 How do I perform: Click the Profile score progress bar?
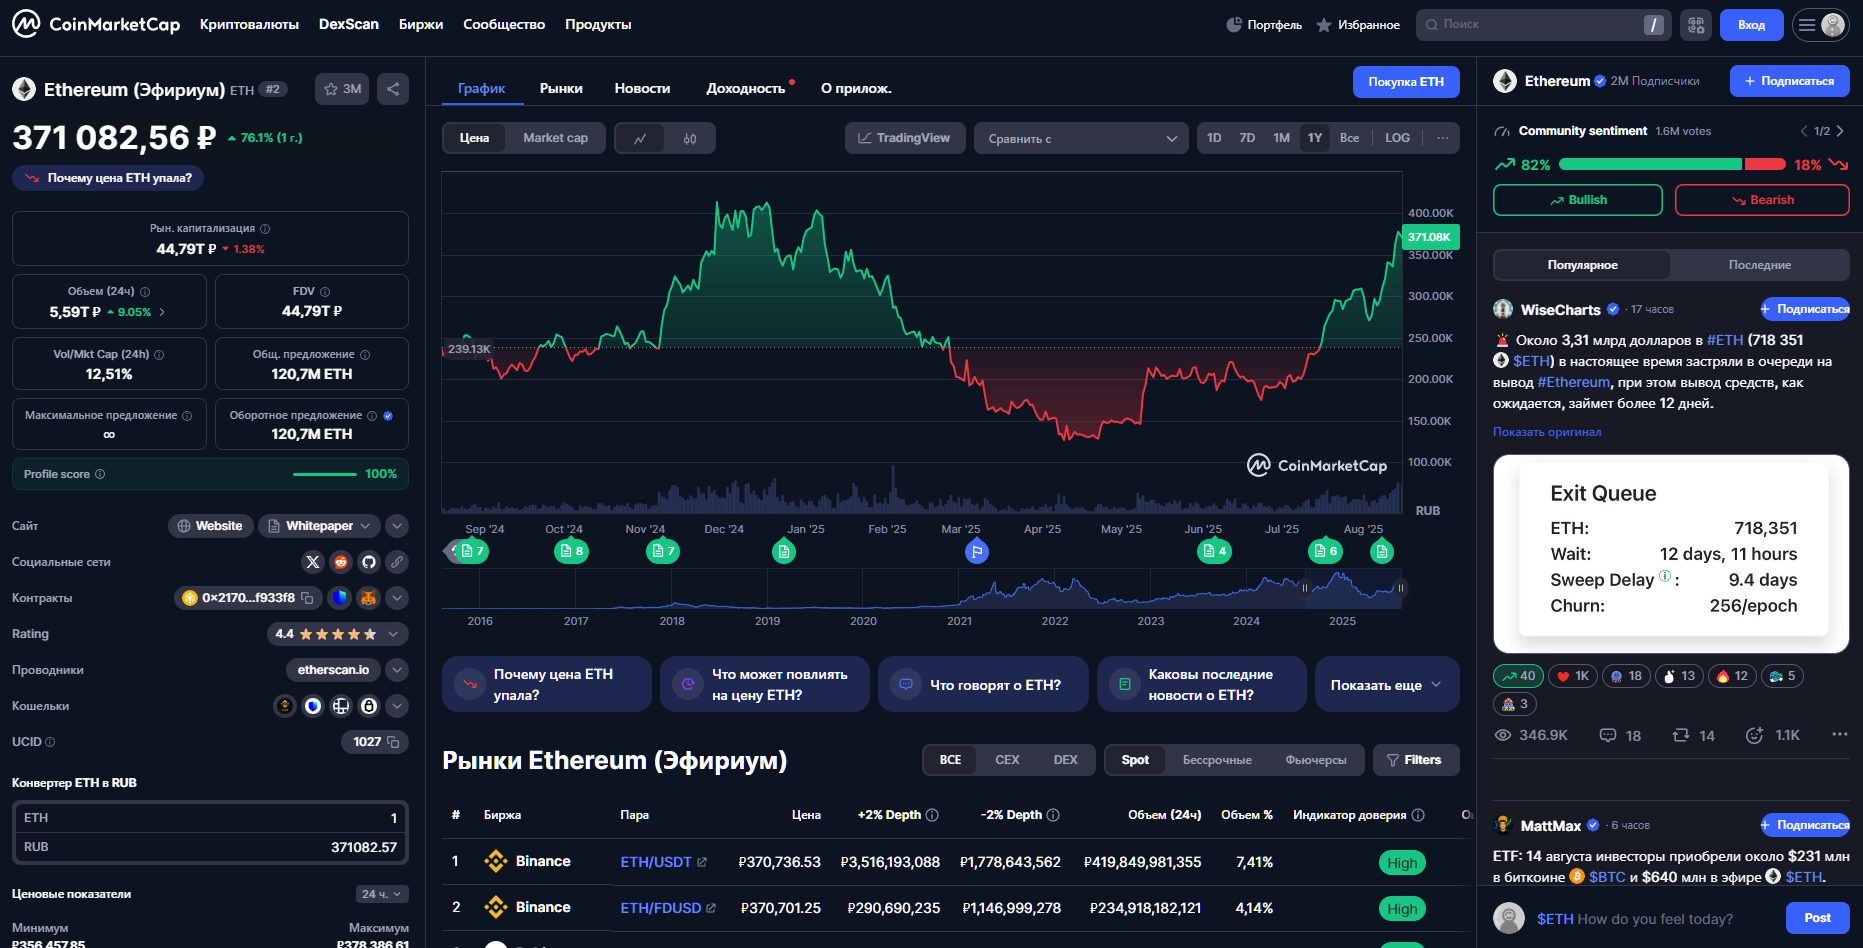[325, 474]
